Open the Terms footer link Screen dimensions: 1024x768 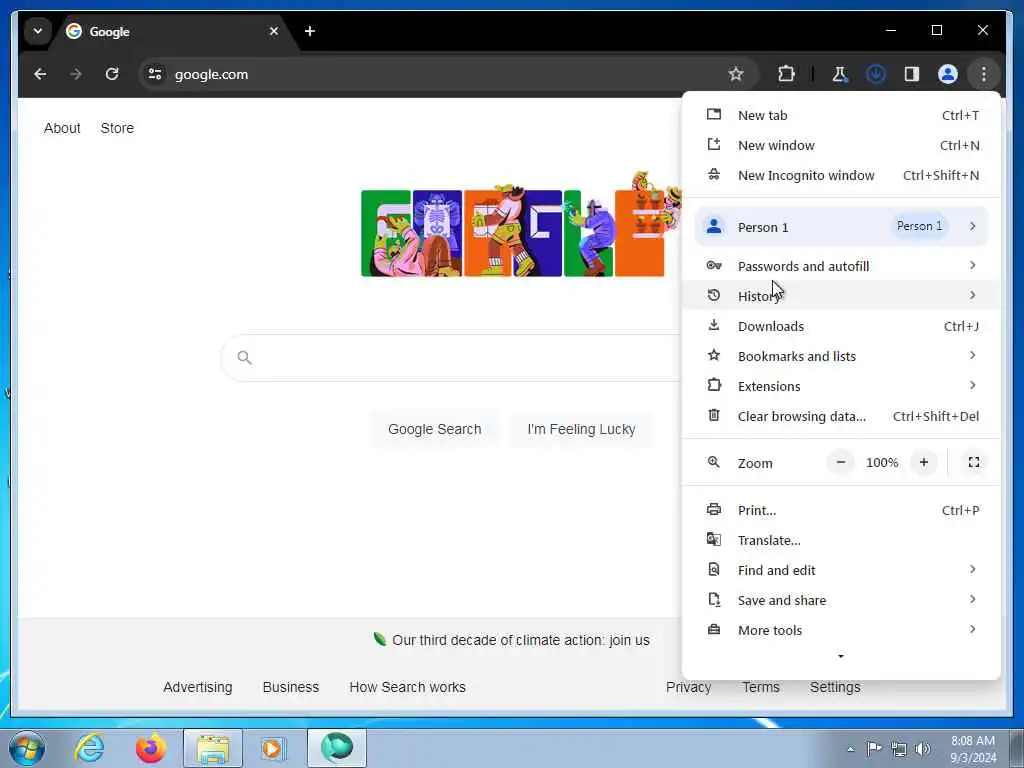click(x=761, y=687)
